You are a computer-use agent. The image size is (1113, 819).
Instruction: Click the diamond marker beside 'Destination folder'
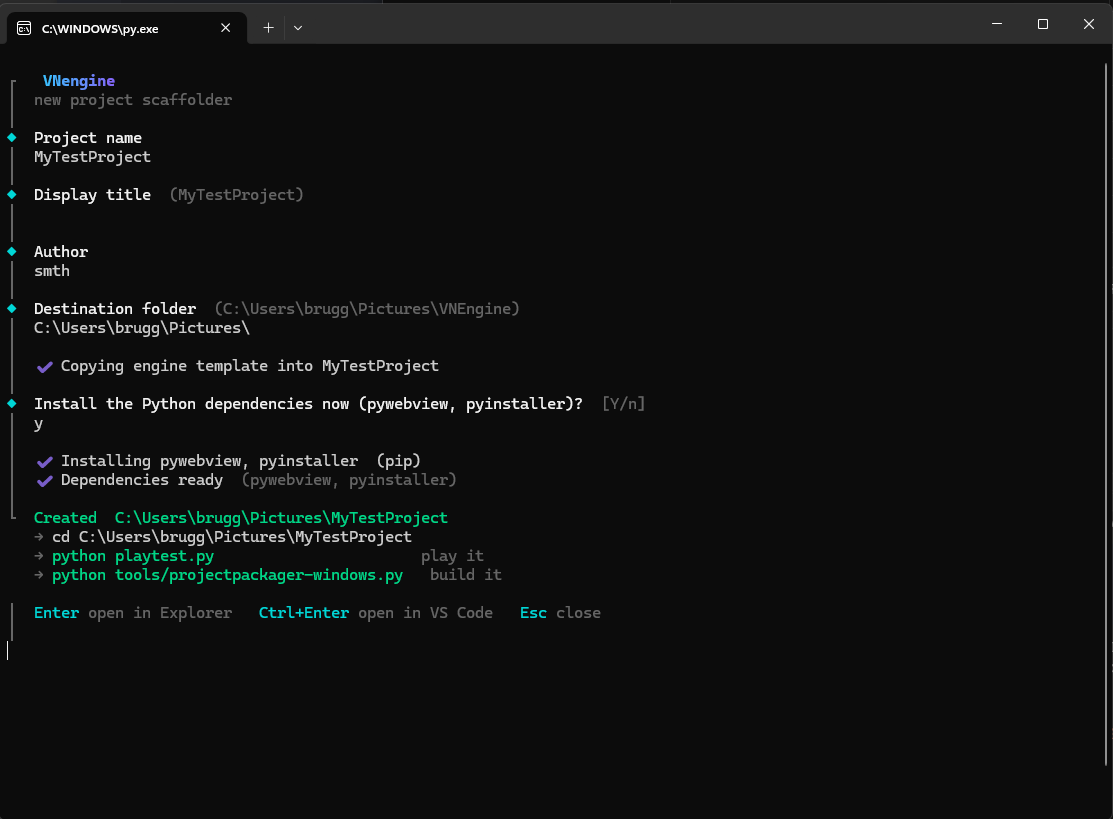(12, 309)
